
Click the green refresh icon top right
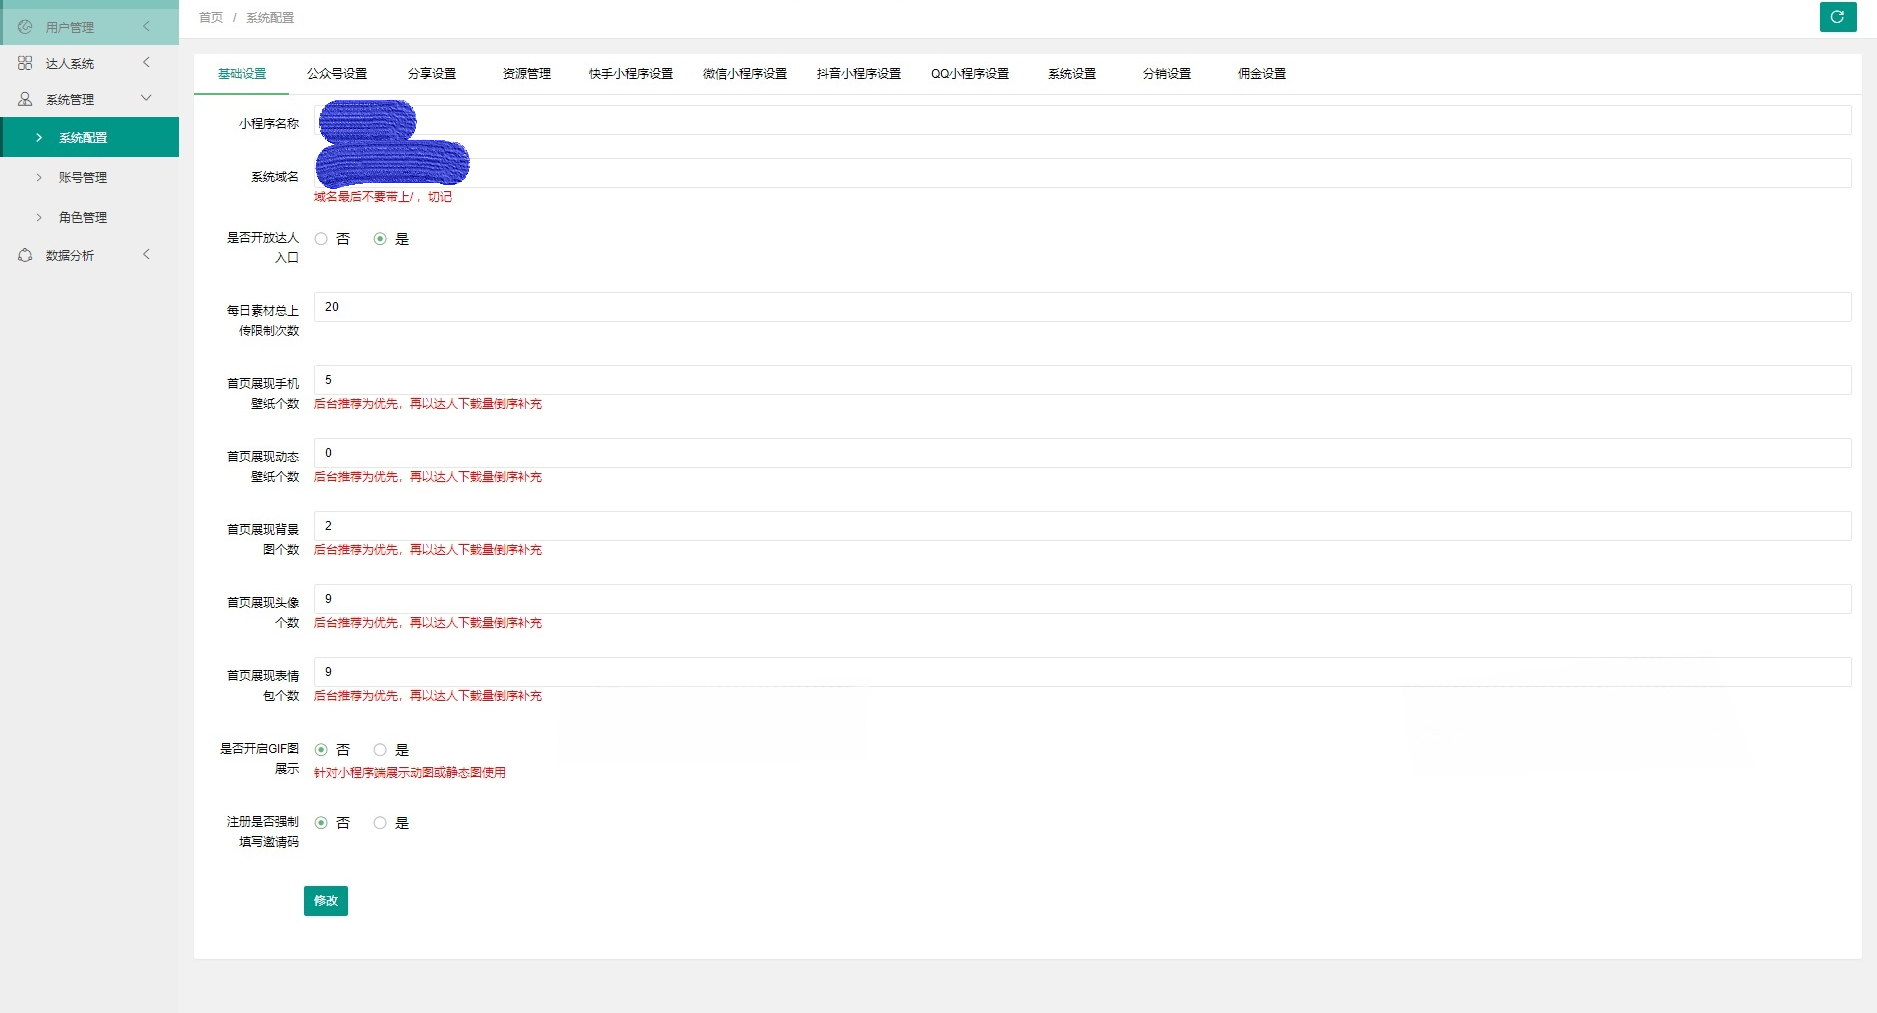coord(1837,17)
